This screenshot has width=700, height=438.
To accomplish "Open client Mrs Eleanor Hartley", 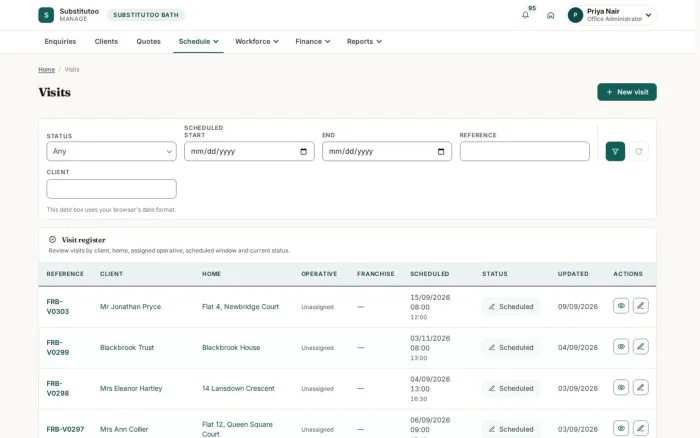I will (131, 388).
